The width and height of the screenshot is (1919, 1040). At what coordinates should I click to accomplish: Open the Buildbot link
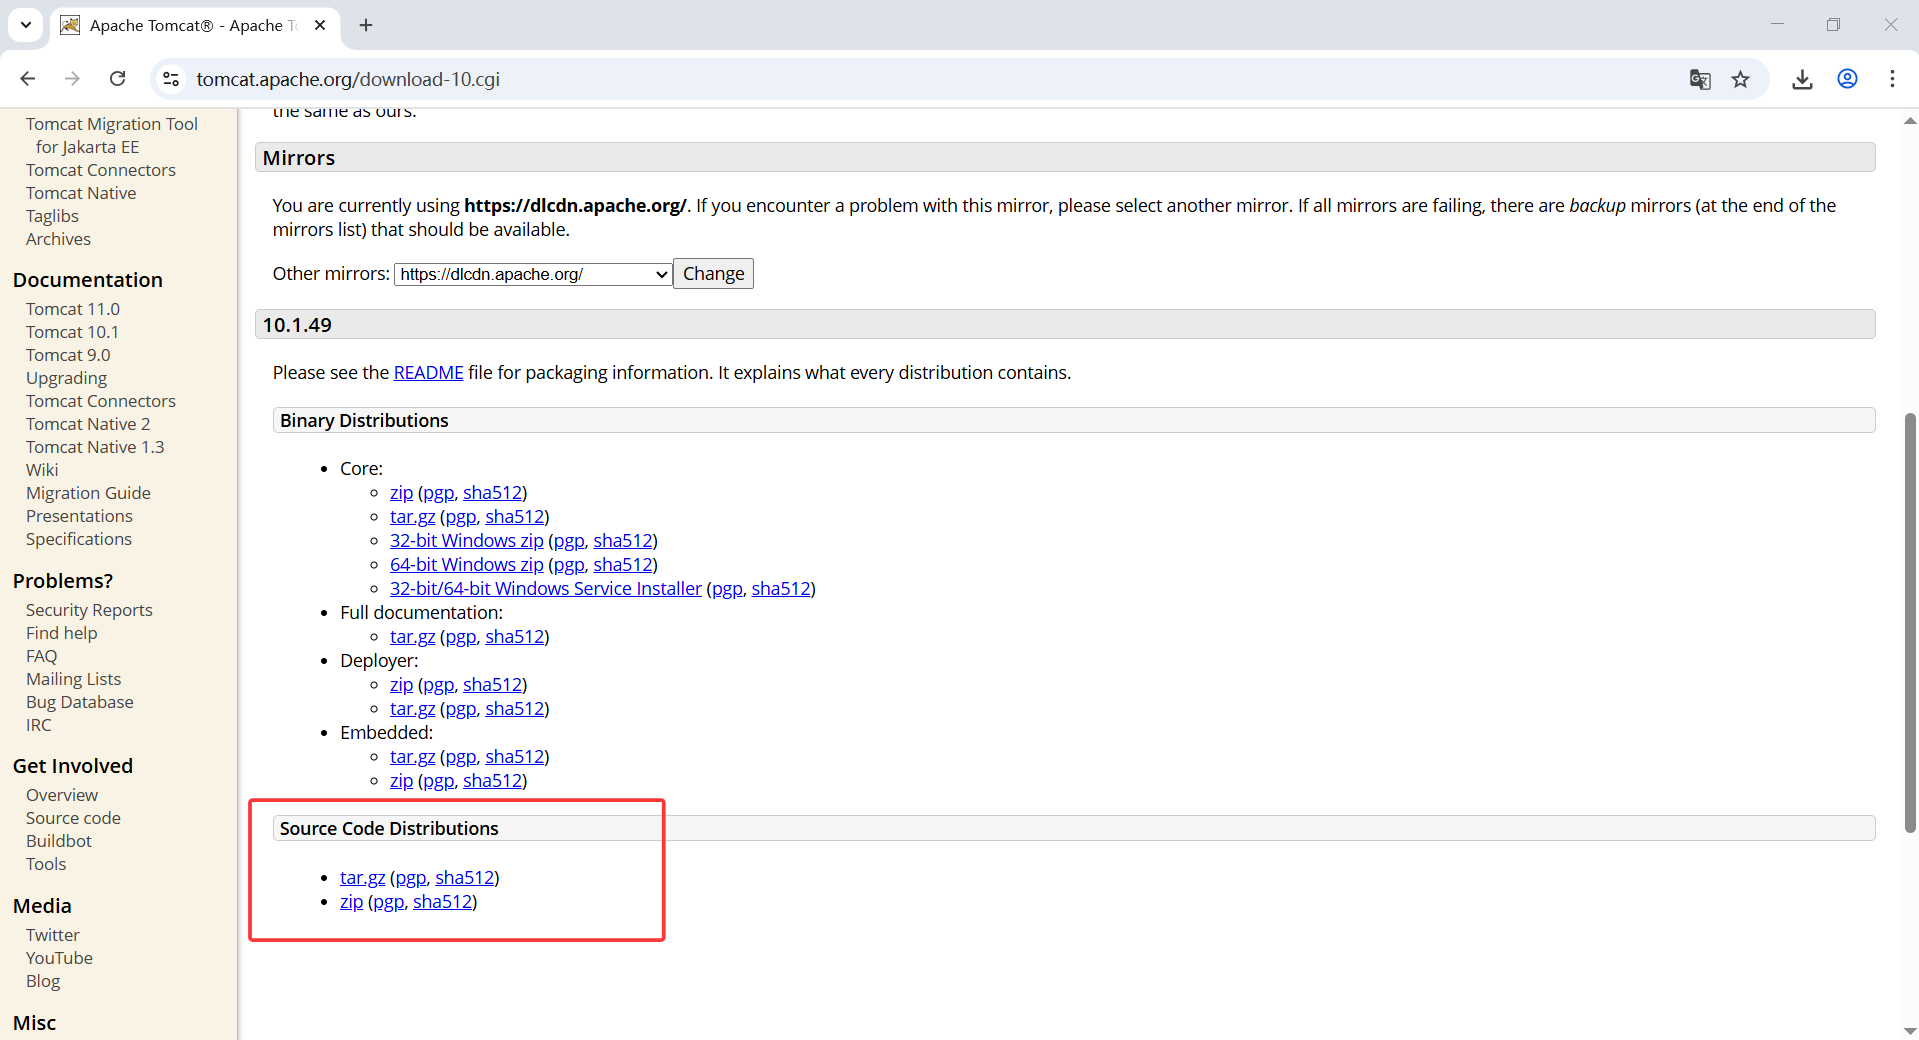tap(59, 841)
